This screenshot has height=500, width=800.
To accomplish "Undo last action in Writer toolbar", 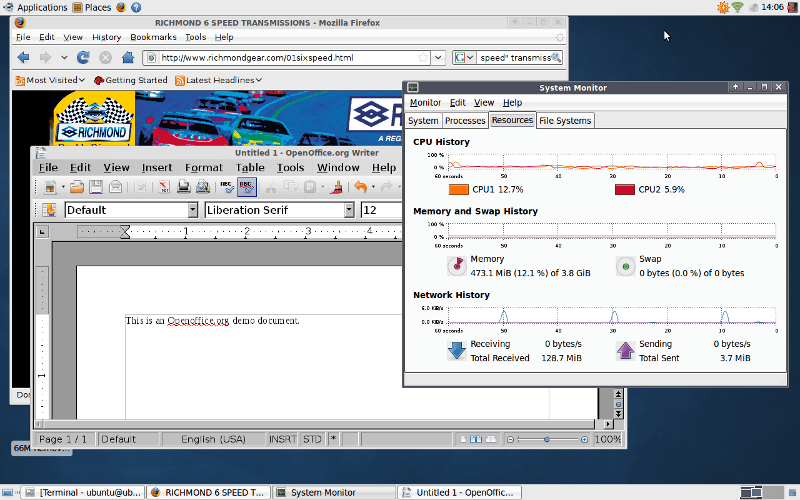I will pyautogui.click(x=361, y=187).
